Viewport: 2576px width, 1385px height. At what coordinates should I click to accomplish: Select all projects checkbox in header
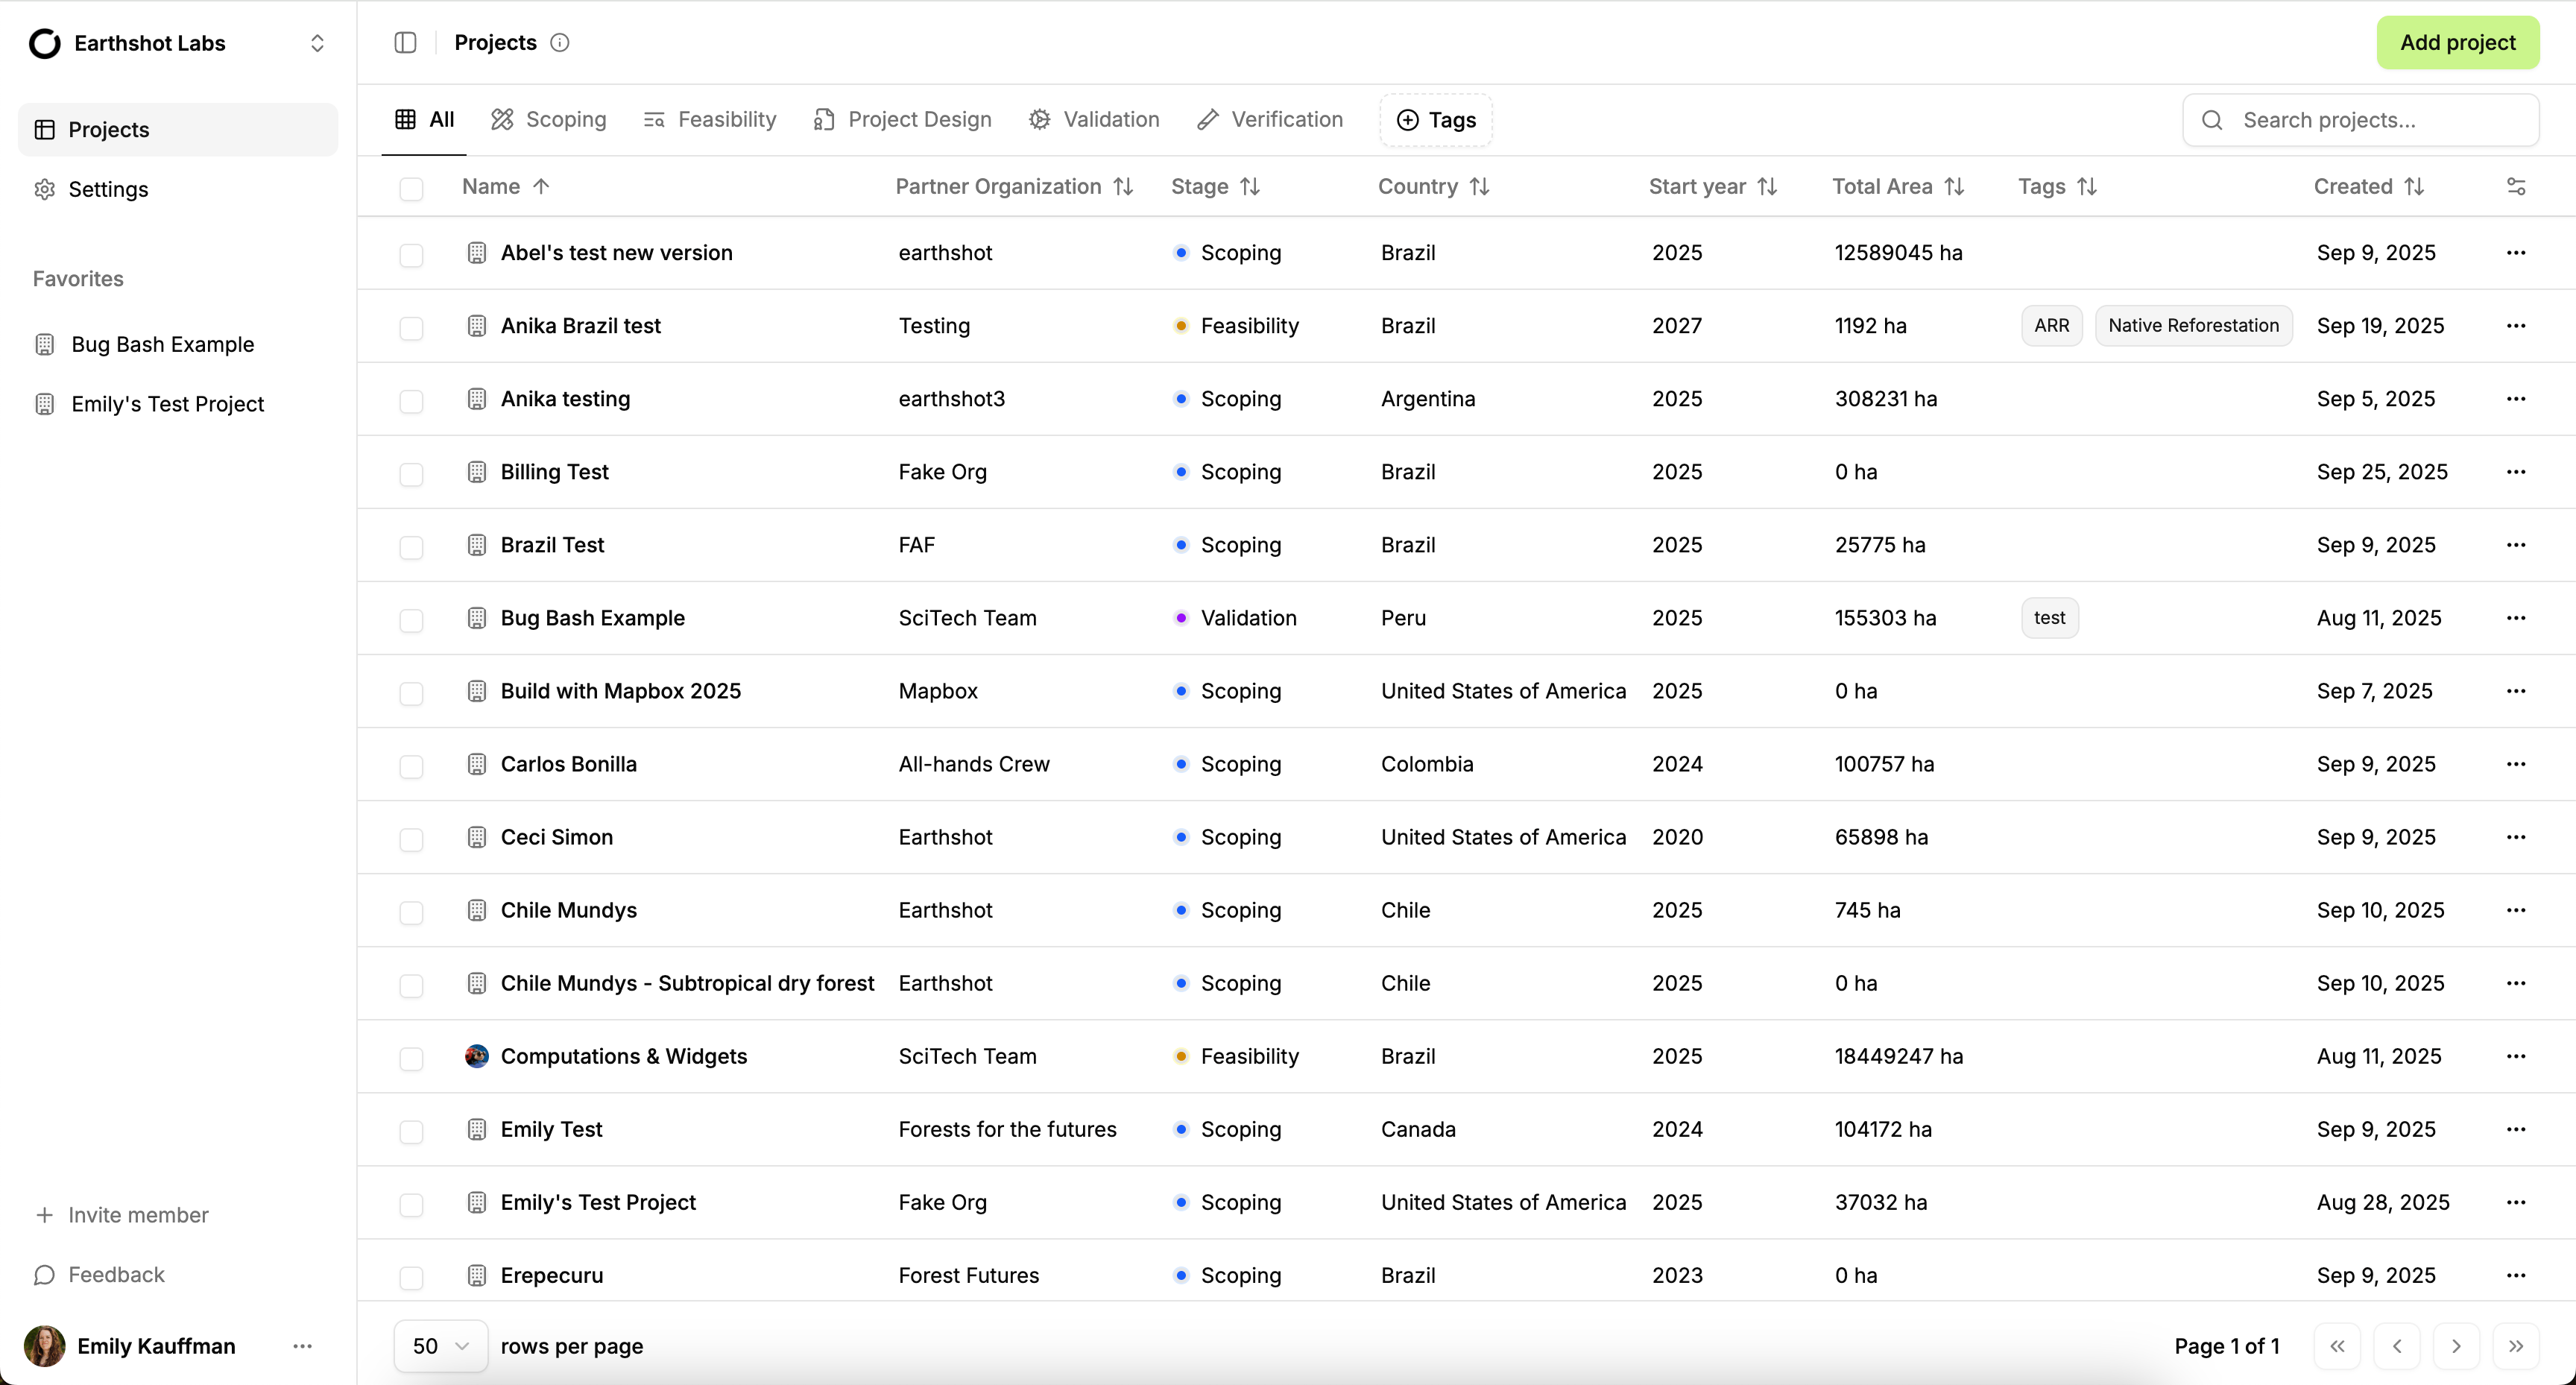click(411, 188)
